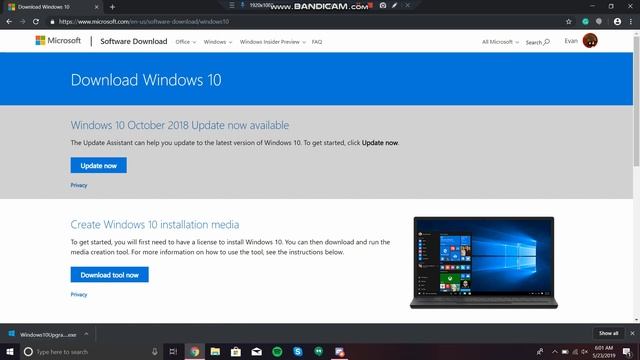Viewport: 640px width, 360px height.
Task: Open the People icon in system tray
Action: (x=540, y=351)
